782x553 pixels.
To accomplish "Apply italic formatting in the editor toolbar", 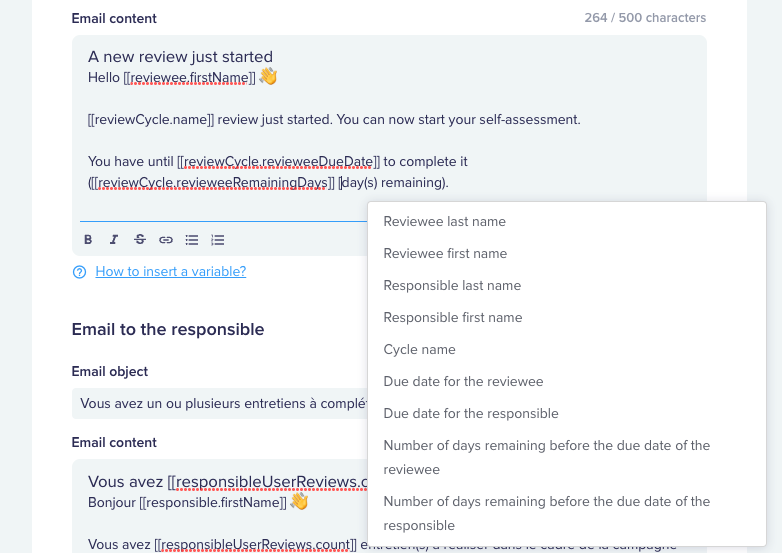I will (x=114, y=240).
